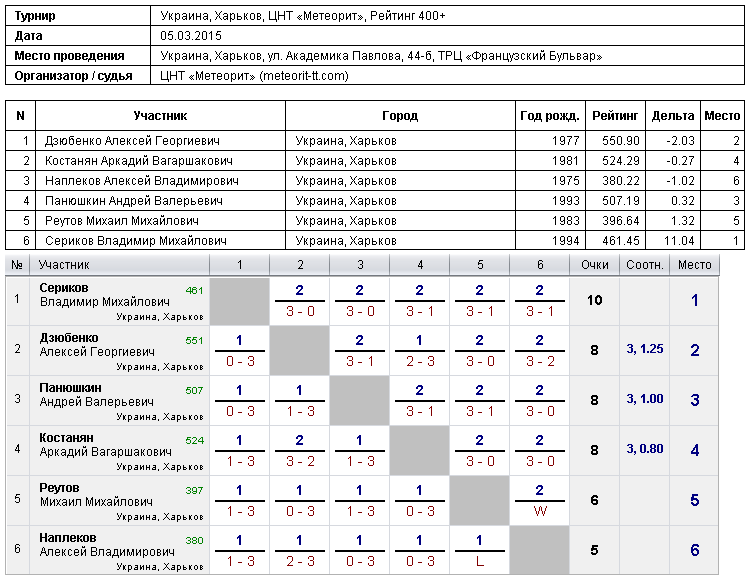Image resolution: width=746 pixels, height=576 pixels.
Task: Click Реутов's points total 6
Action: (x=595, y=500)
